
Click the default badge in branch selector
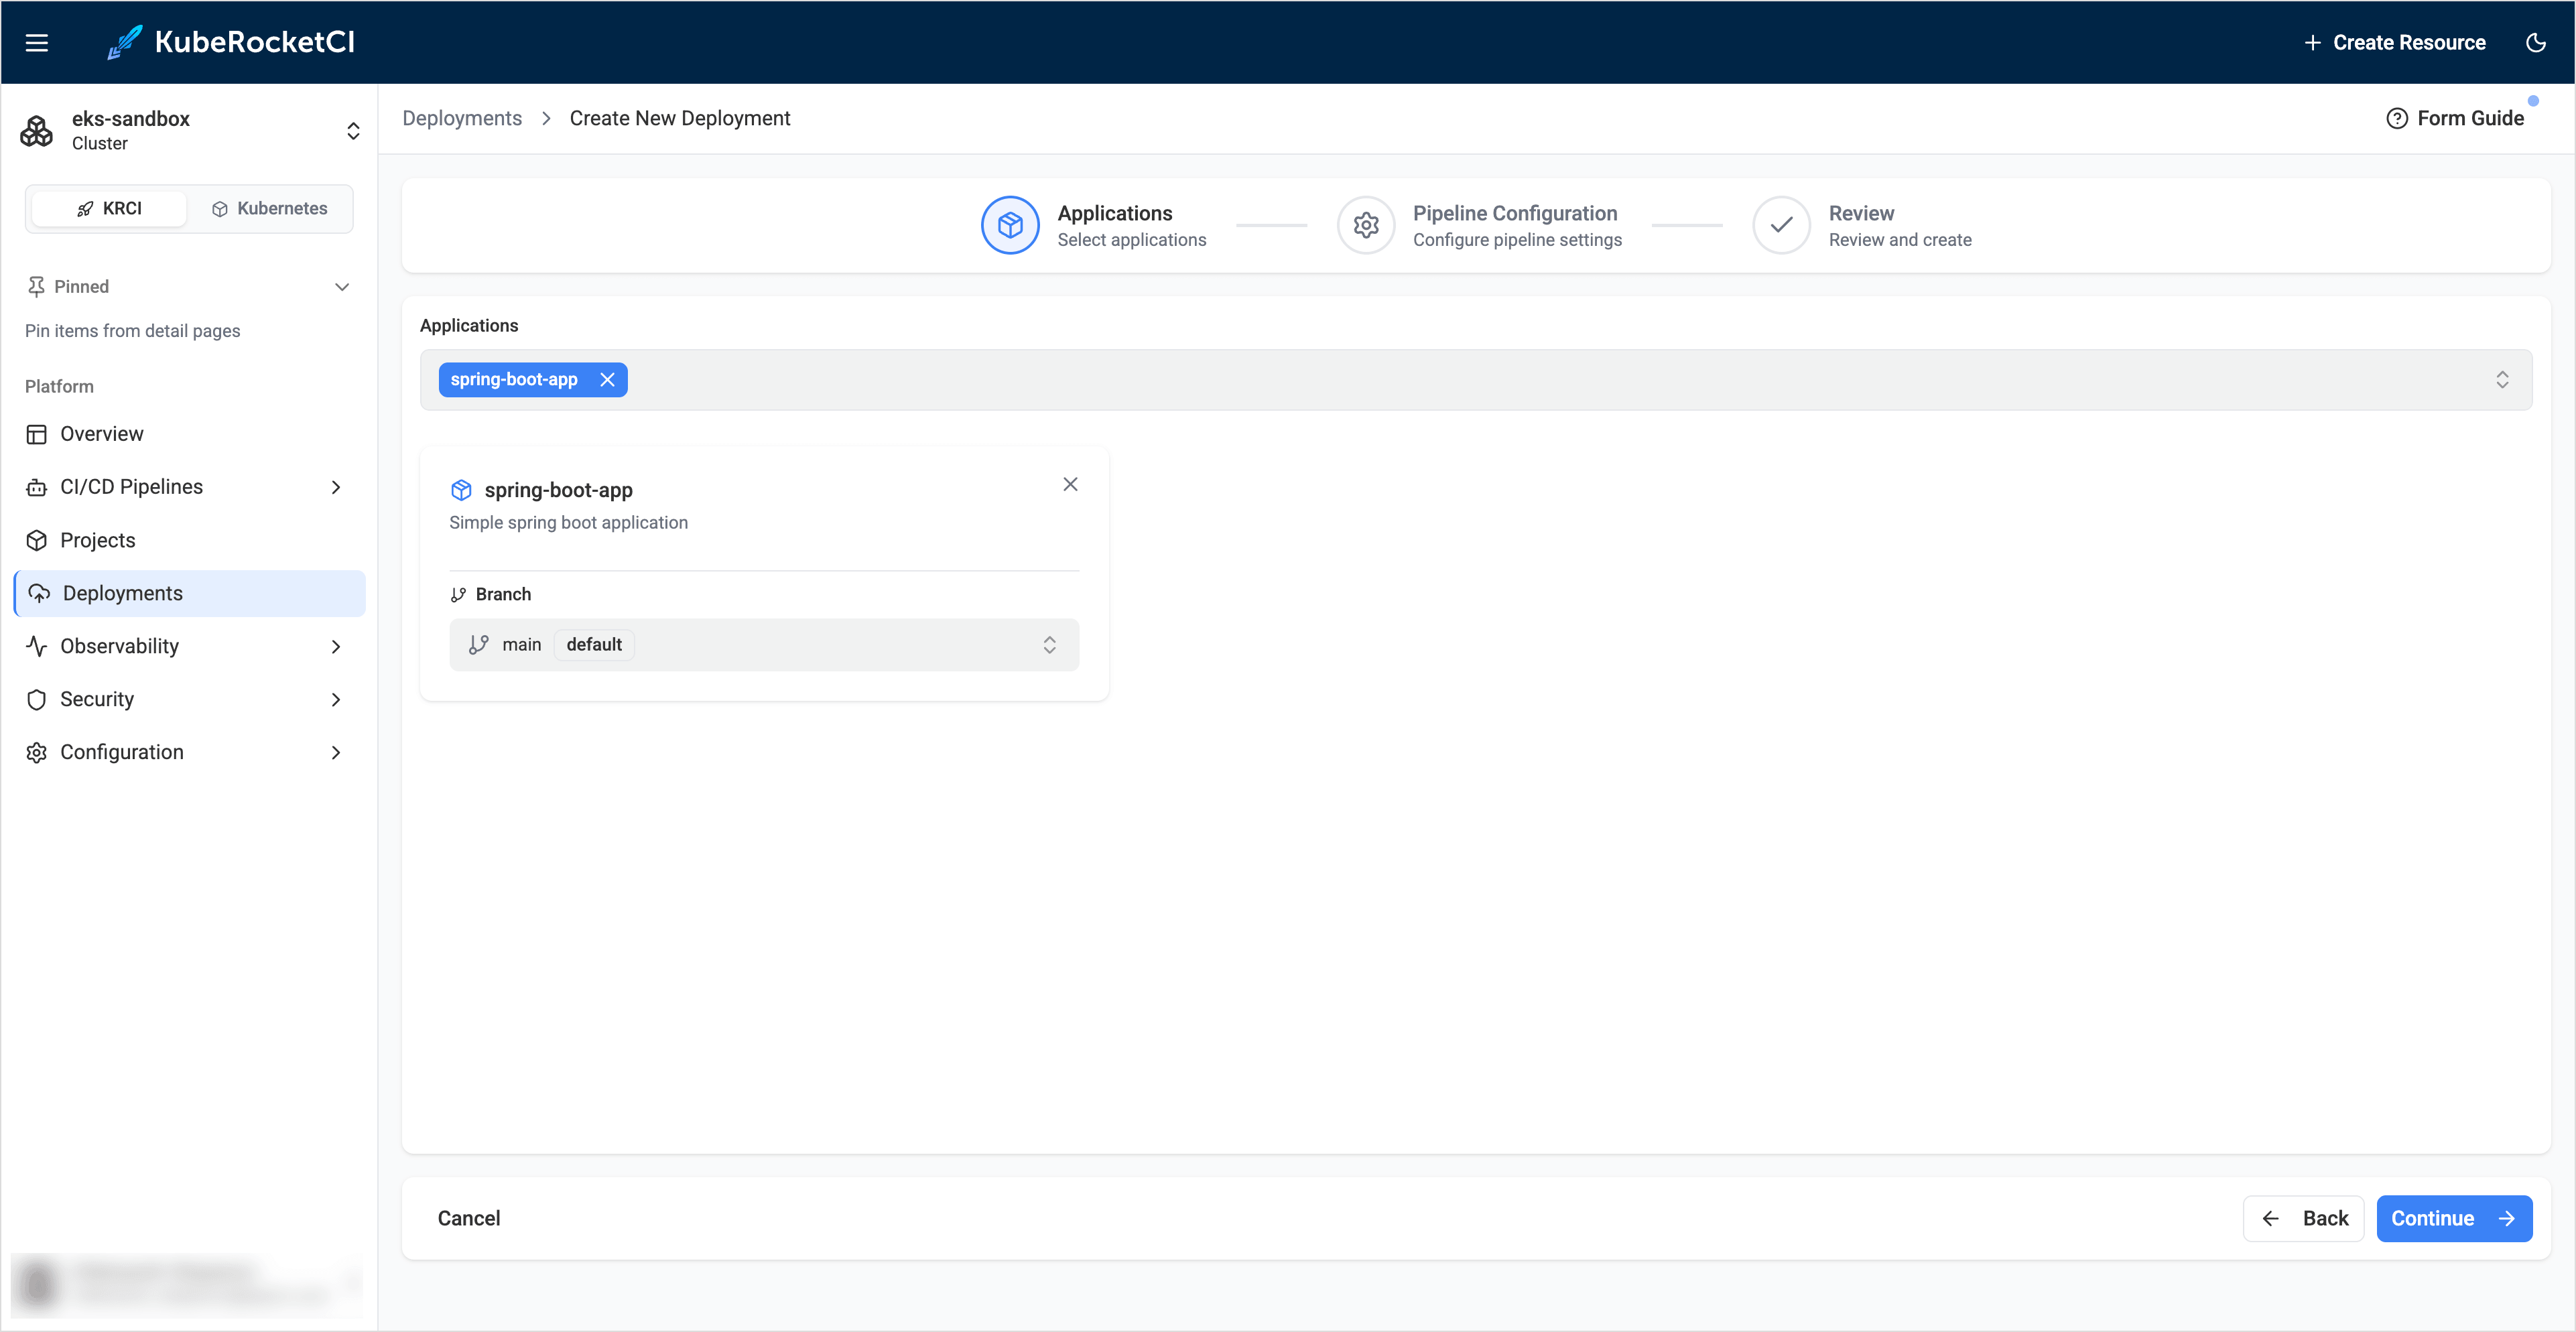[x=594, y=645]
